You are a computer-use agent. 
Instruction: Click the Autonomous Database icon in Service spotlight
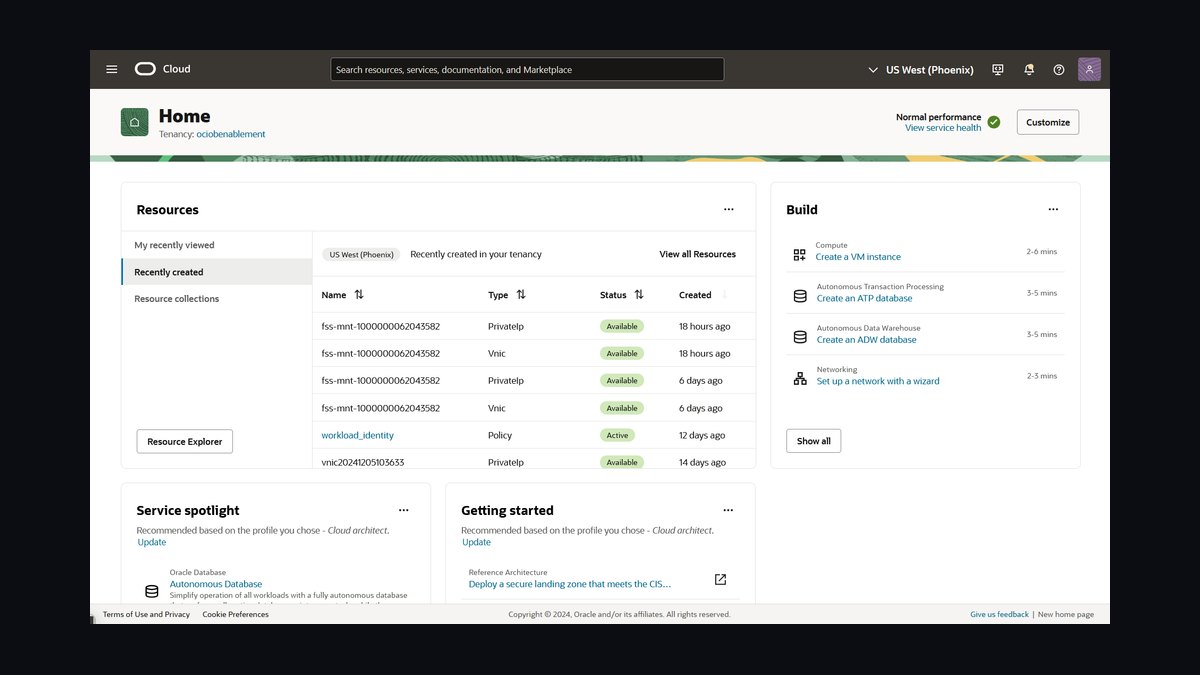[x=152, y=591]
